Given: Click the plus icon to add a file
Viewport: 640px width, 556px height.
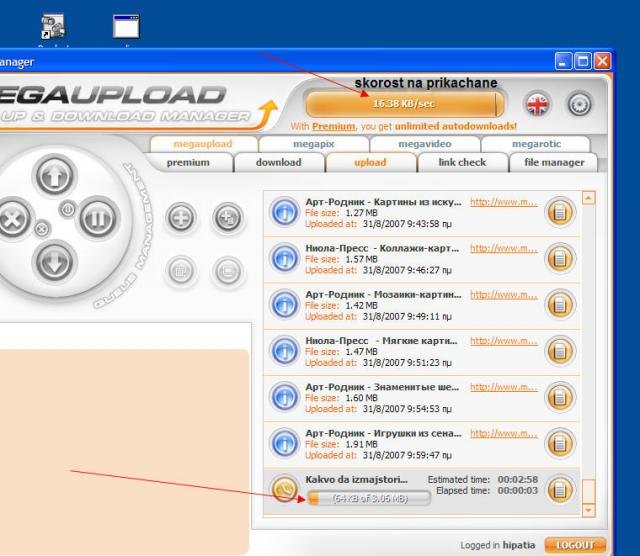Looking at the screenshot, I should [181, 218].
